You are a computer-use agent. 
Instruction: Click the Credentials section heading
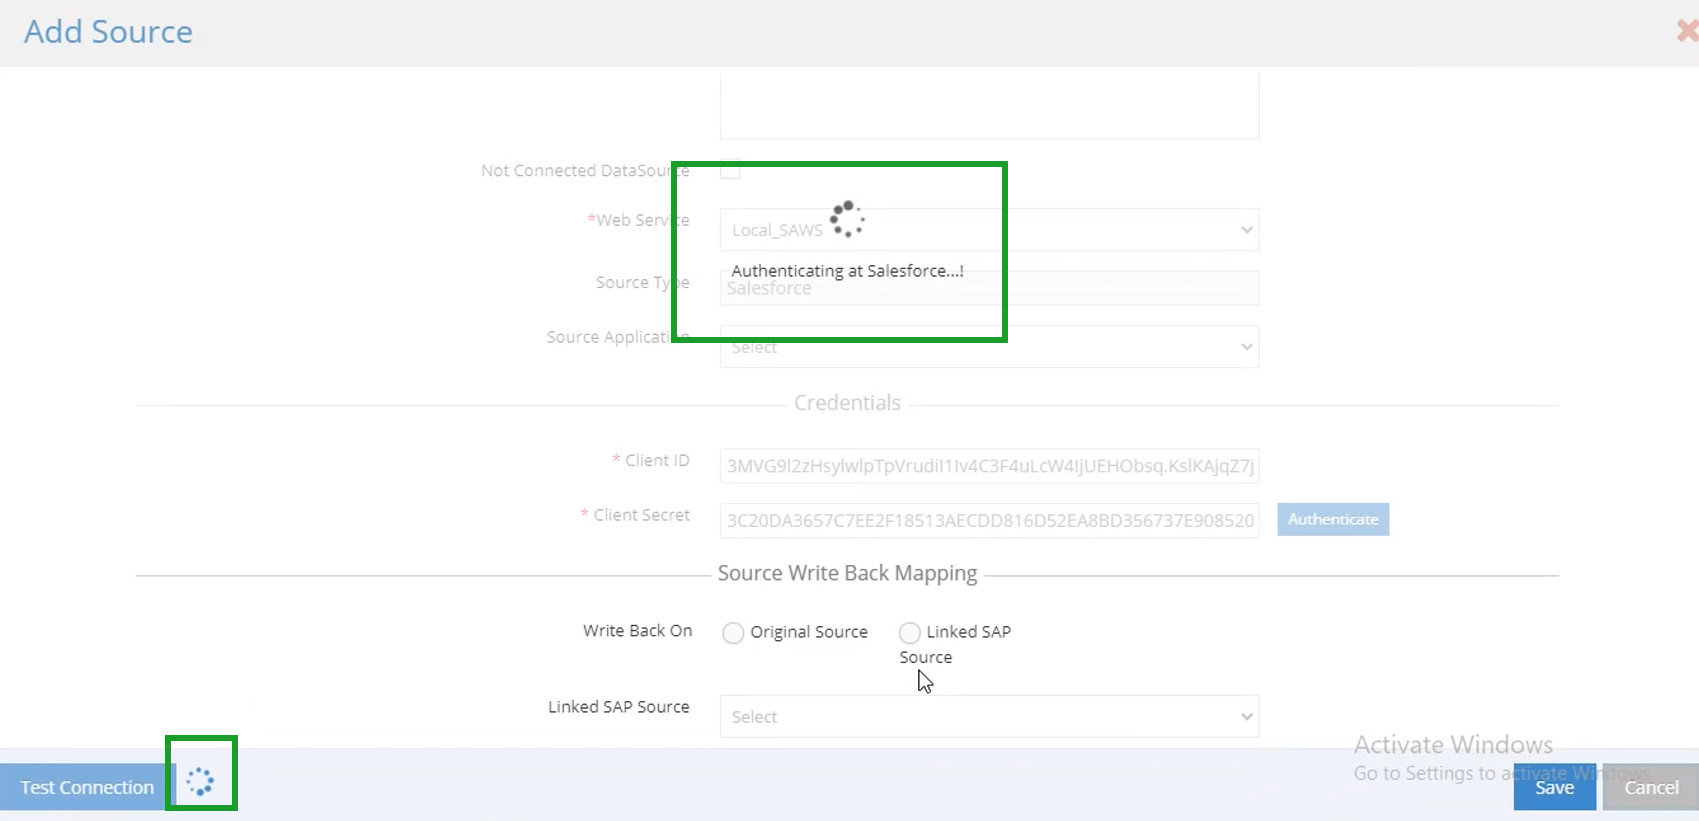[847, 403]
